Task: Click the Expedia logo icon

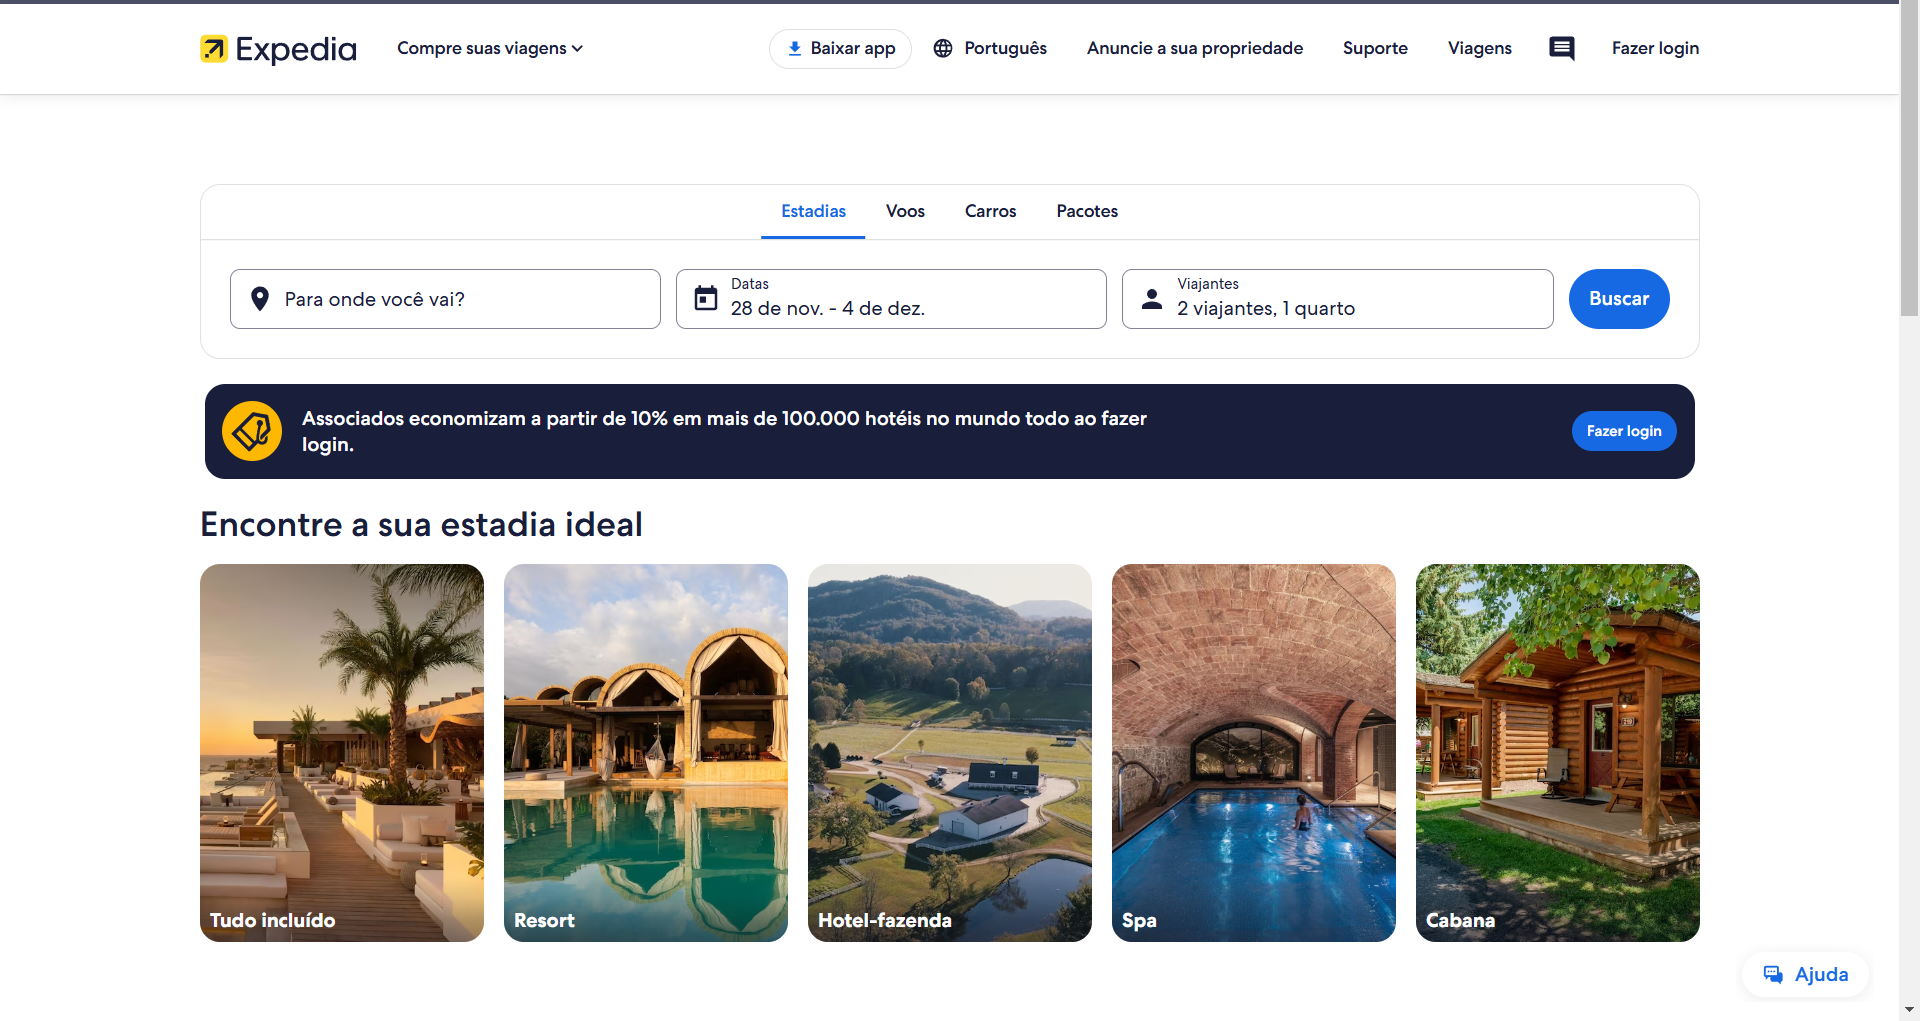Action: (214, 49)
